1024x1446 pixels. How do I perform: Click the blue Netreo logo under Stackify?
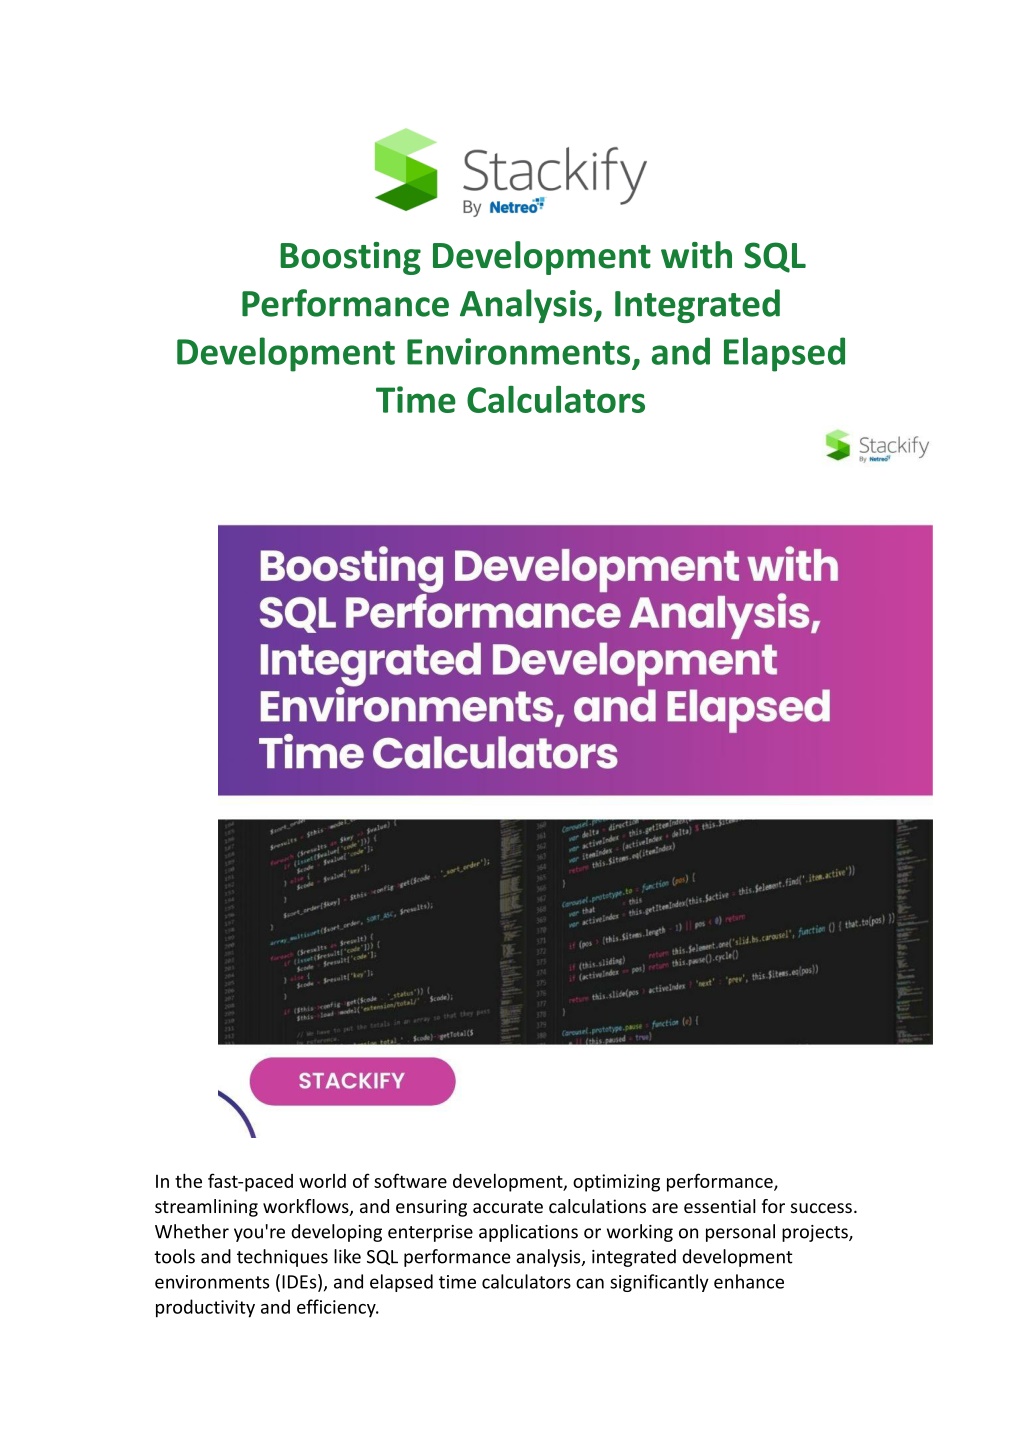pyautogui.click(x=516, y=207)
